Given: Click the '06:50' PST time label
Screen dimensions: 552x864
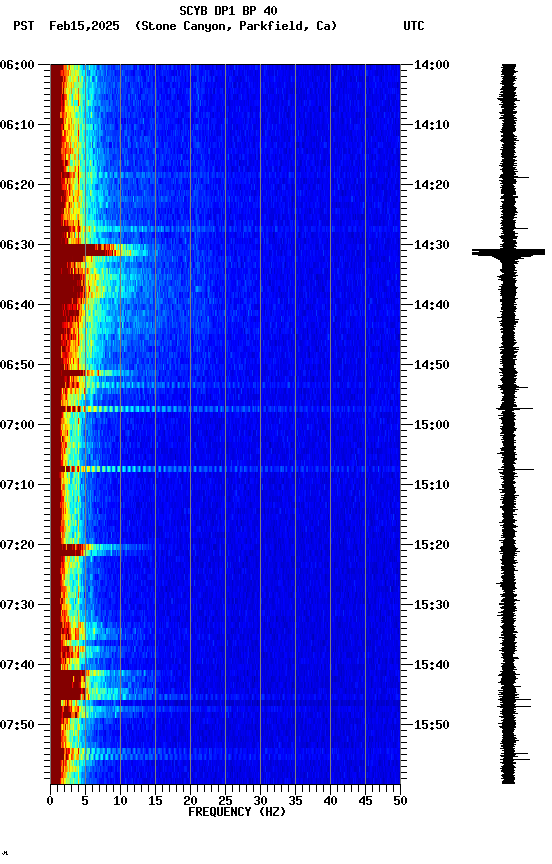Looking at the screenshot, I should [x=17, y=365].
